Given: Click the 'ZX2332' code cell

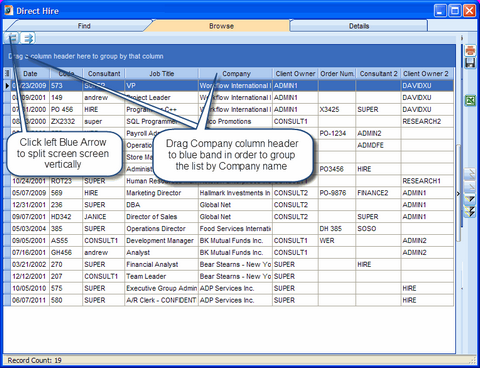Looking at the screenshot, I should pyautogui.click(x=66, y=122).
